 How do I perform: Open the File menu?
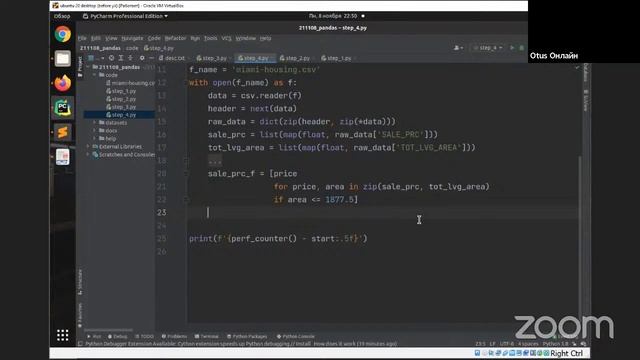tap(82, 38)
